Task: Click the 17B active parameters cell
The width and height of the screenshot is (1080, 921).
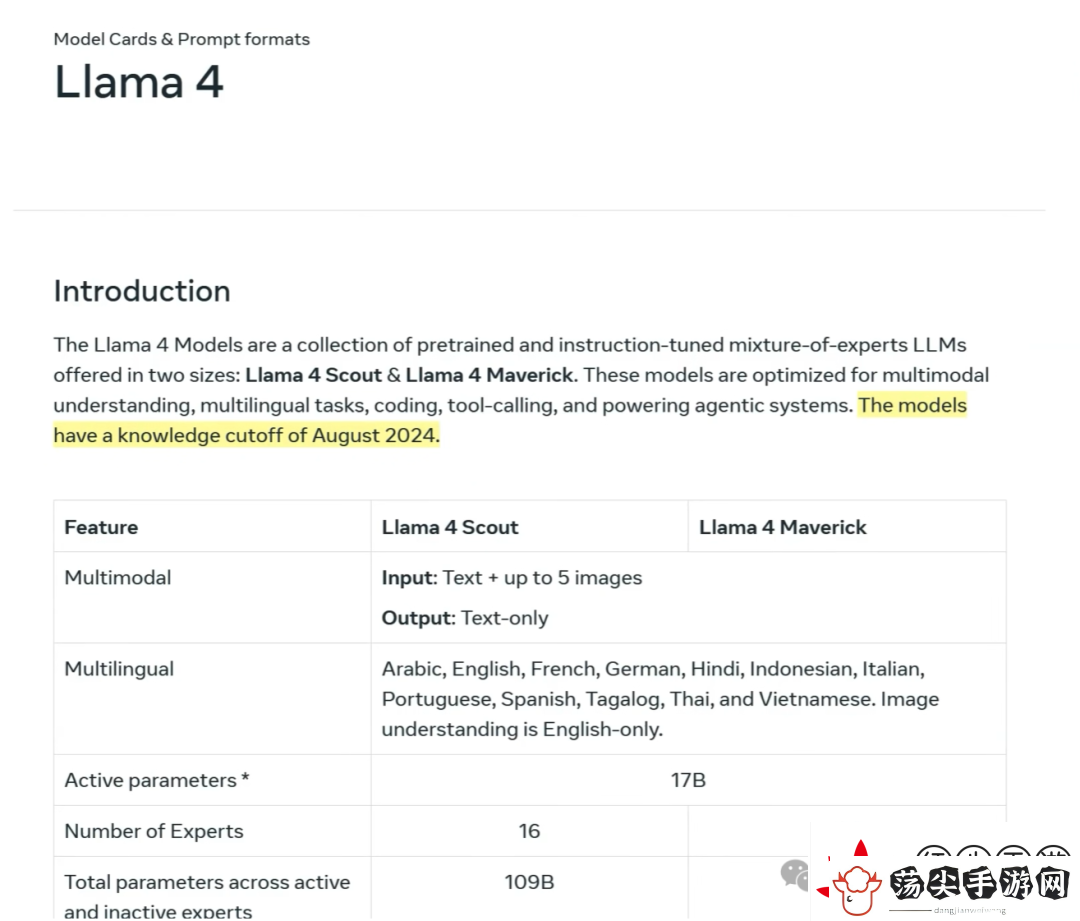Action: point(689,780)
